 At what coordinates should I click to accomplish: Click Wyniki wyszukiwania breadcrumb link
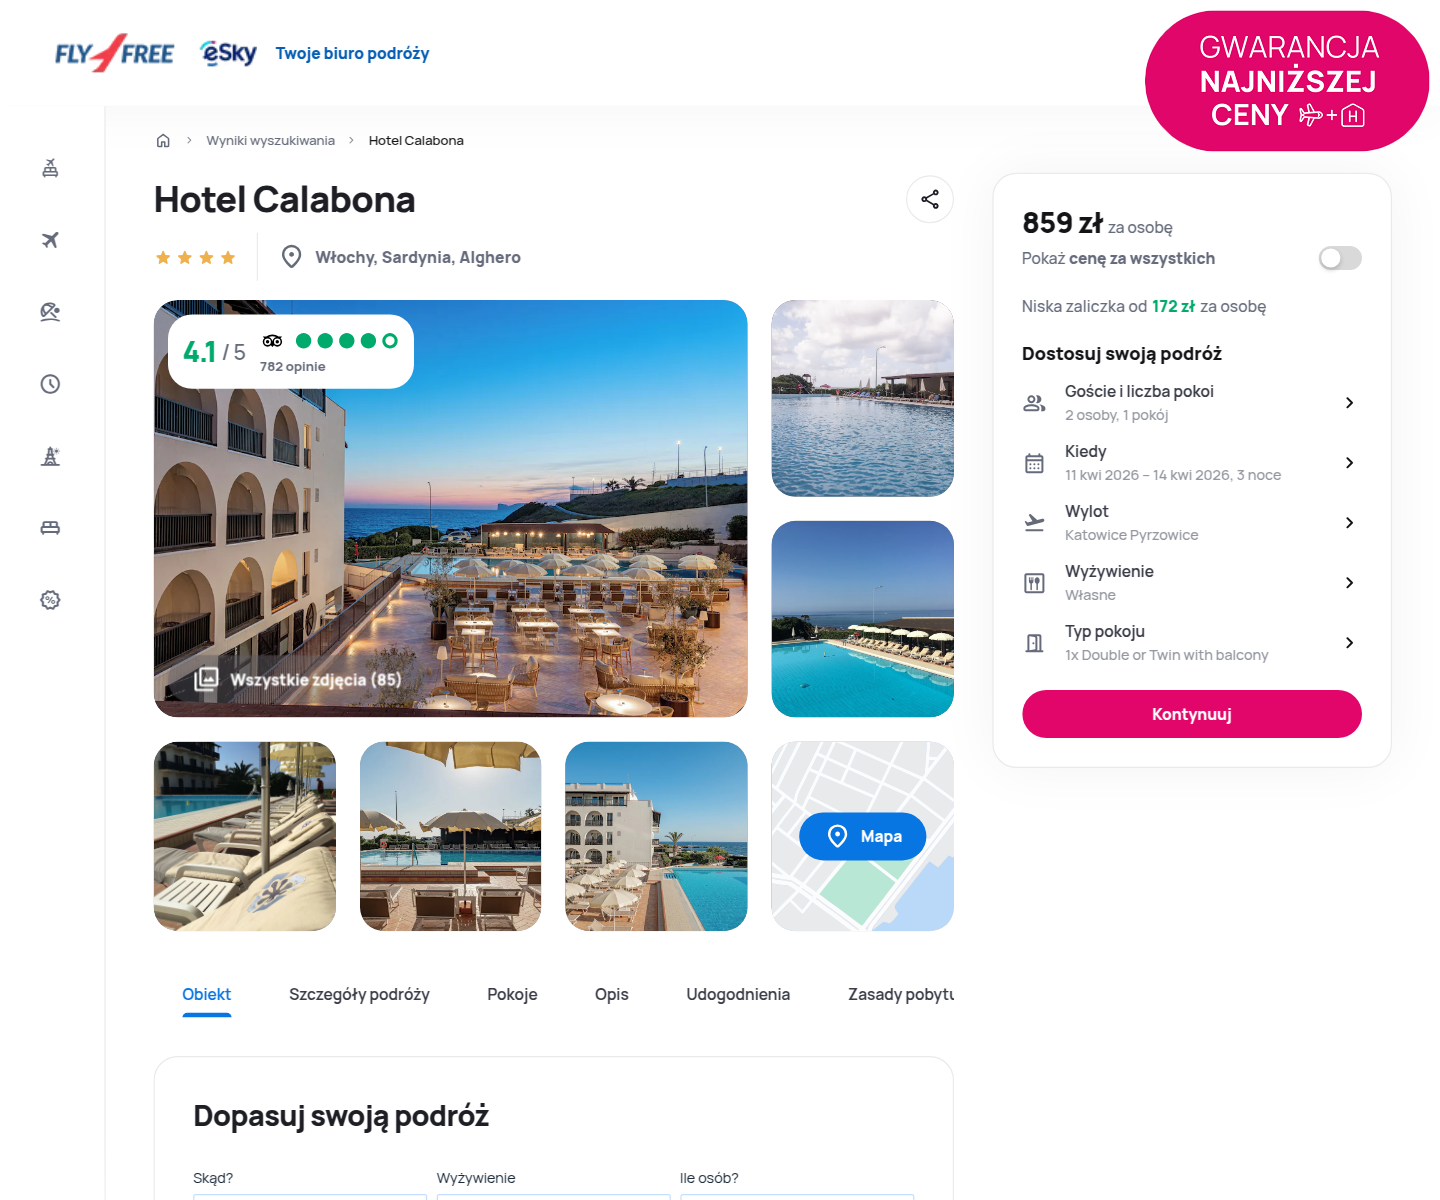[270, 140]
